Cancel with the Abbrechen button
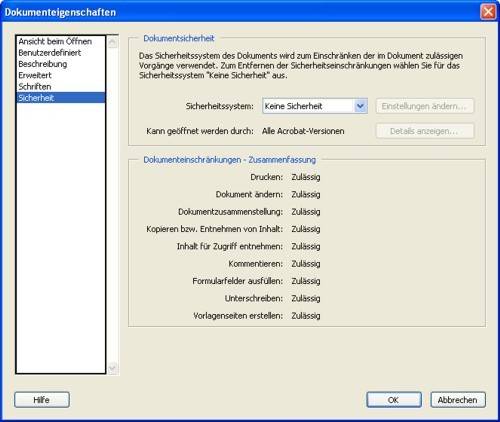The image size is (500, 422). click(x=458, y=400)
